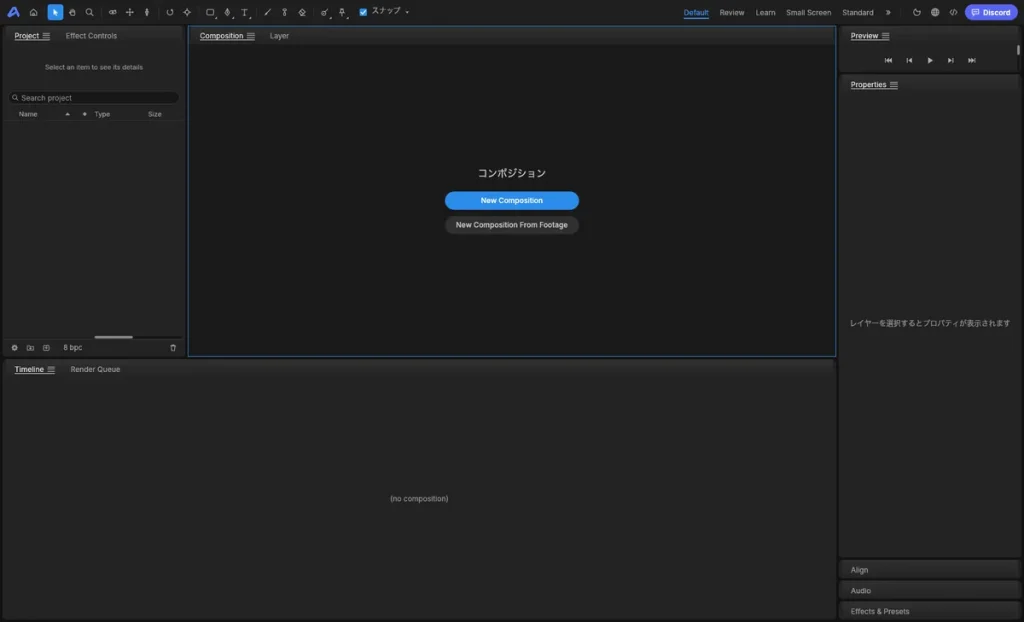
Task: Select the Zoom magnifier tool
Action: click(89, 12)
